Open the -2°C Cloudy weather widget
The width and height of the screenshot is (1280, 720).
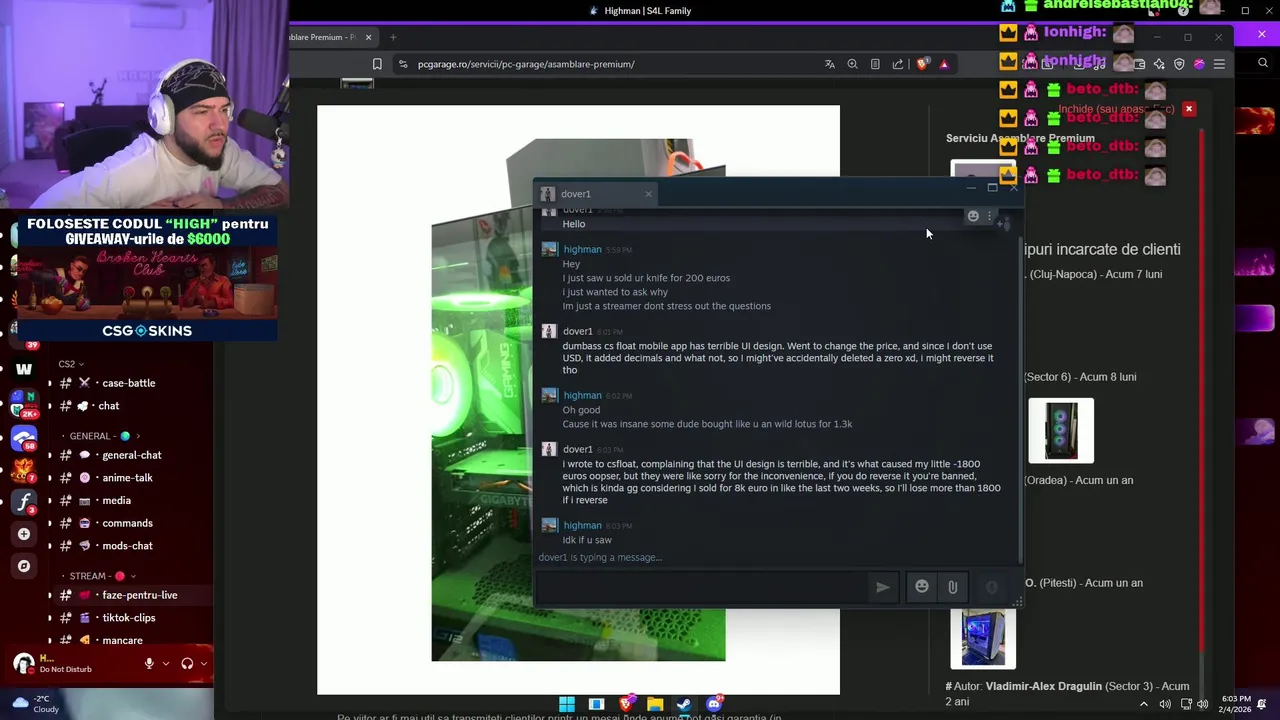pos(35,704)
